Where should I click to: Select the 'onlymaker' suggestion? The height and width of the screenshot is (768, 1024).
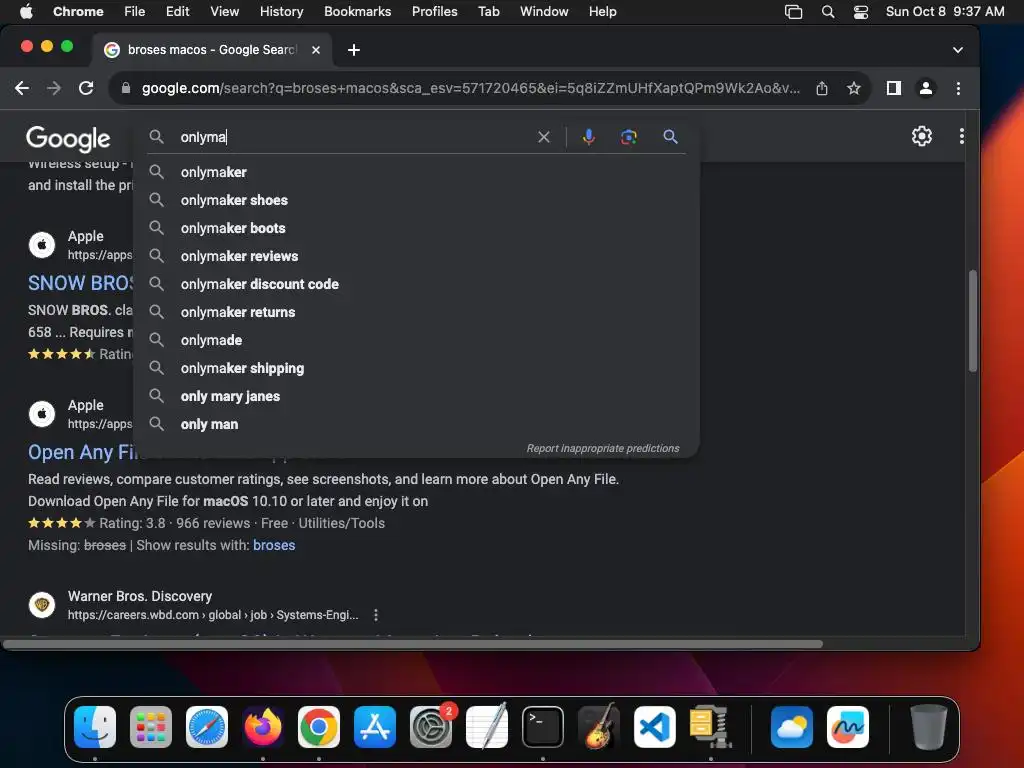pyautogui.click(x=417, y=172)
